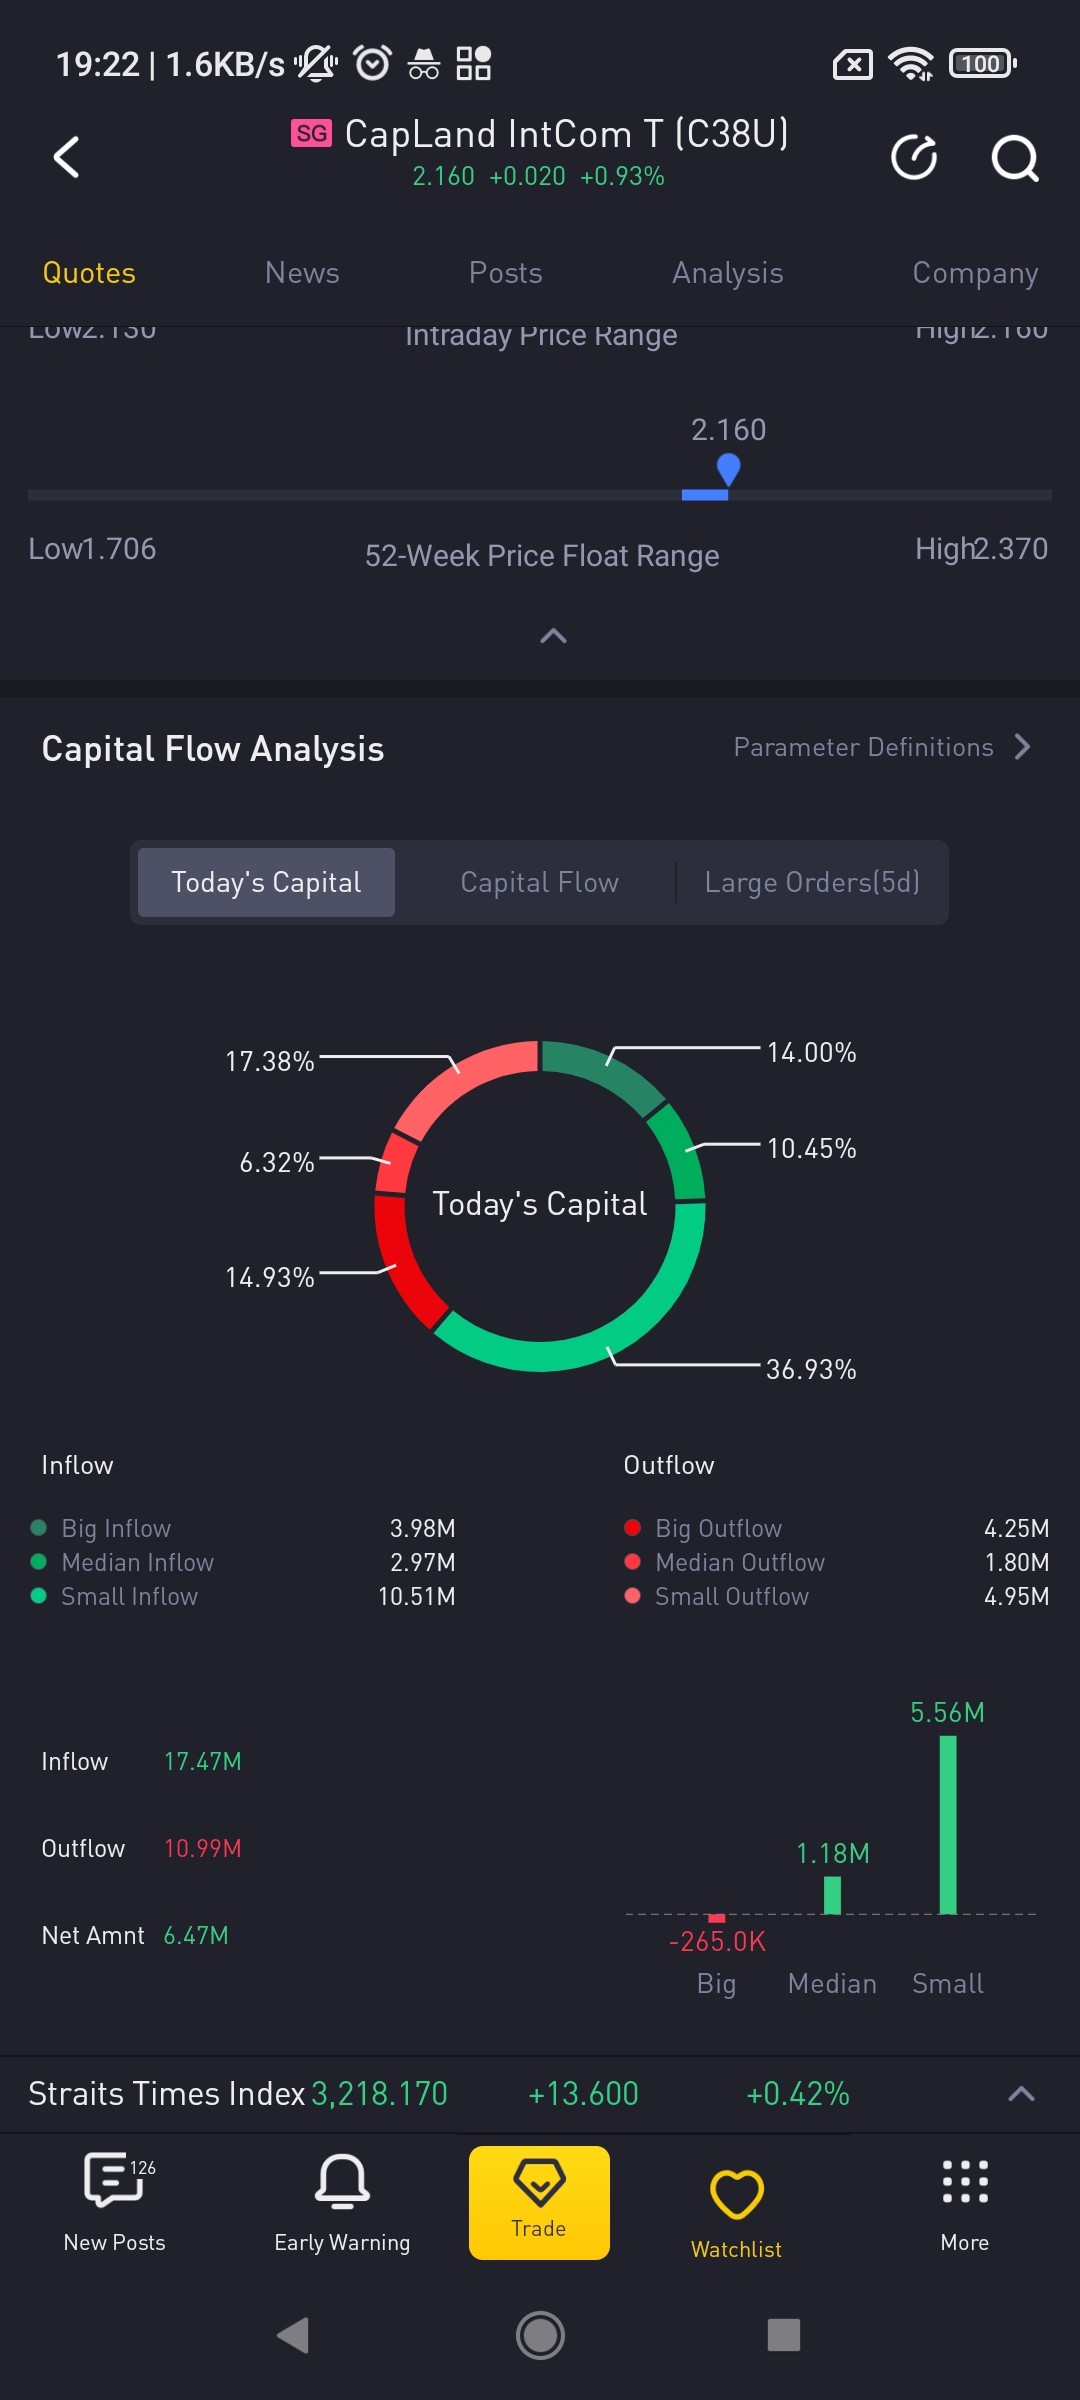Open Parameter Definitions chevron
Viewport: 1080px width, 2400px height.
[x=1022, y=747]
